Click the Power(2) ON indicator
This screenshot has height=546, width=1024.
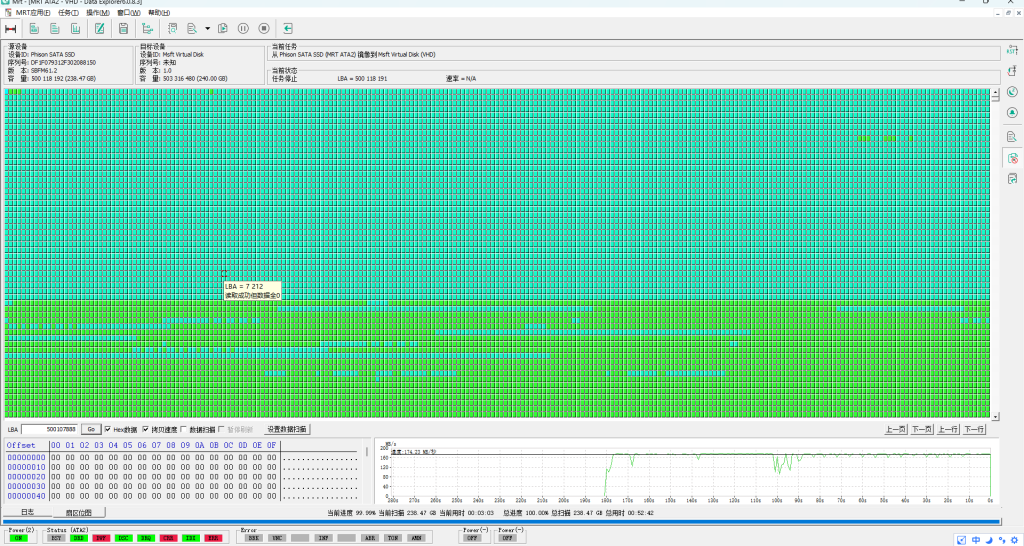tap(18, 538)
